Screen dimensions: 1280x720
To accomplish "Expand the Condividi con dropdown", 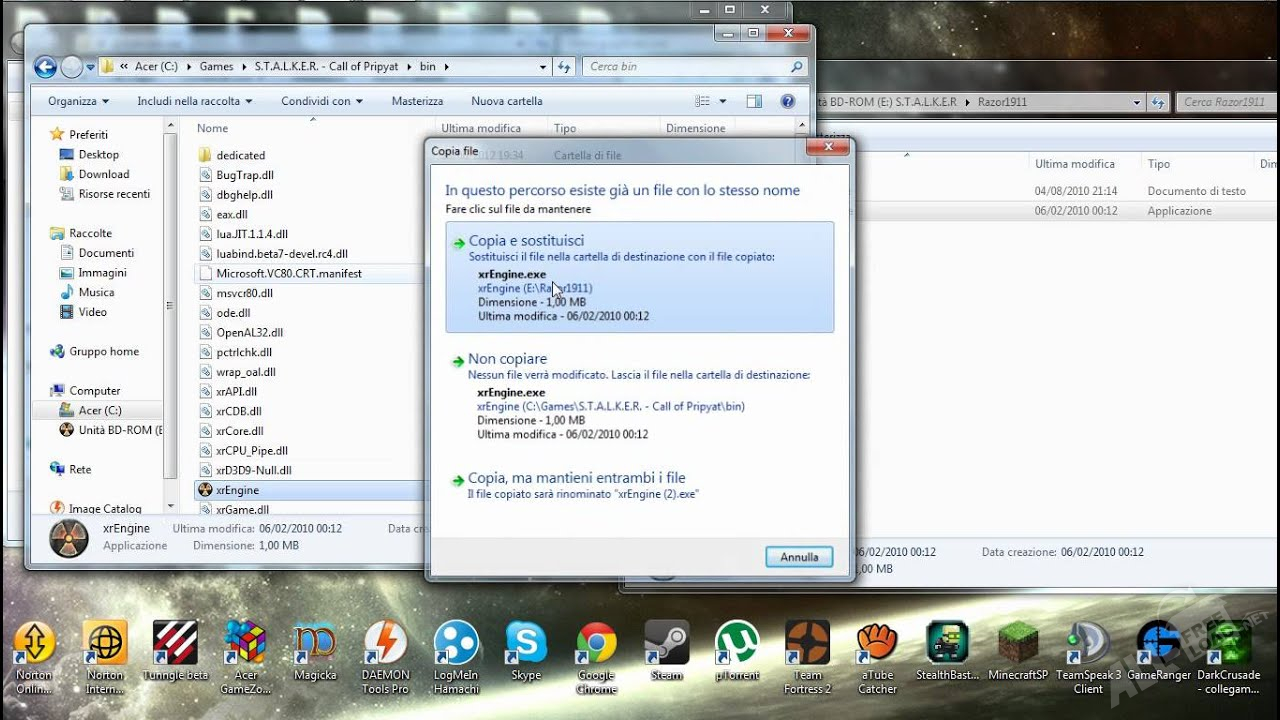I will tap(321, 101).
